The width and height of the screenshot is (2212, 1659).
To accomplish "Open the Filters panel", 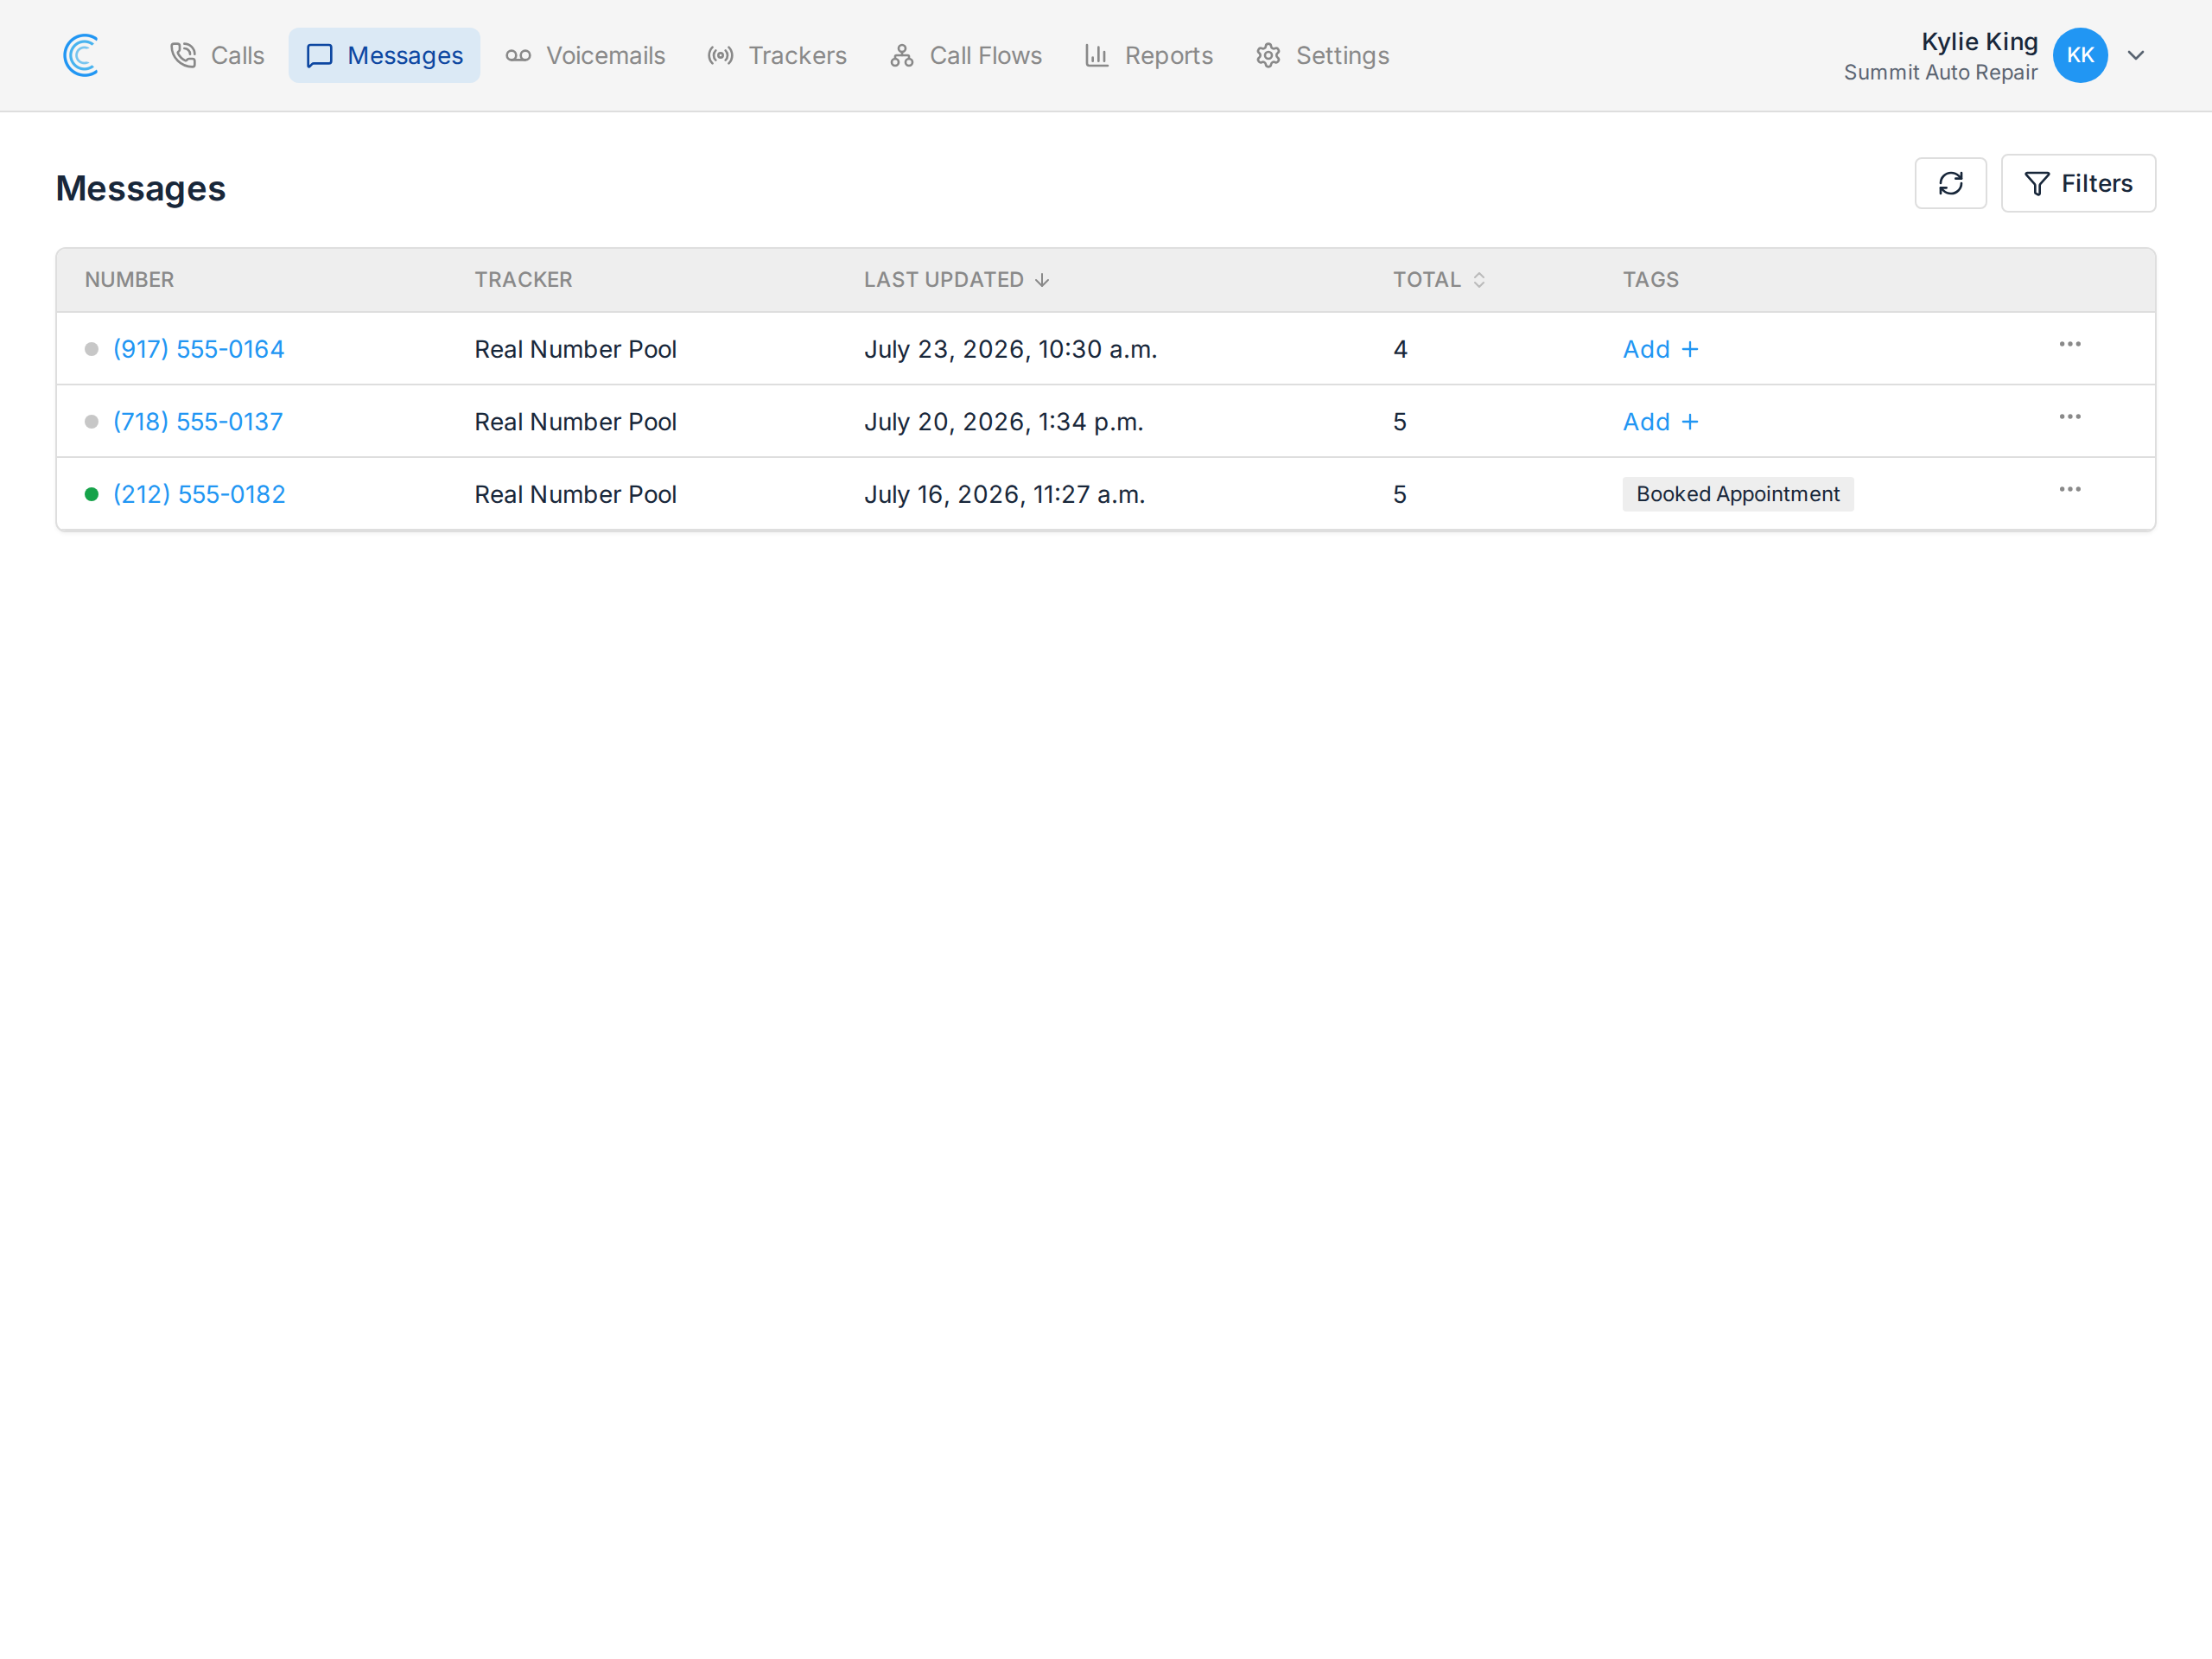I will click(x=2078, y=183).
